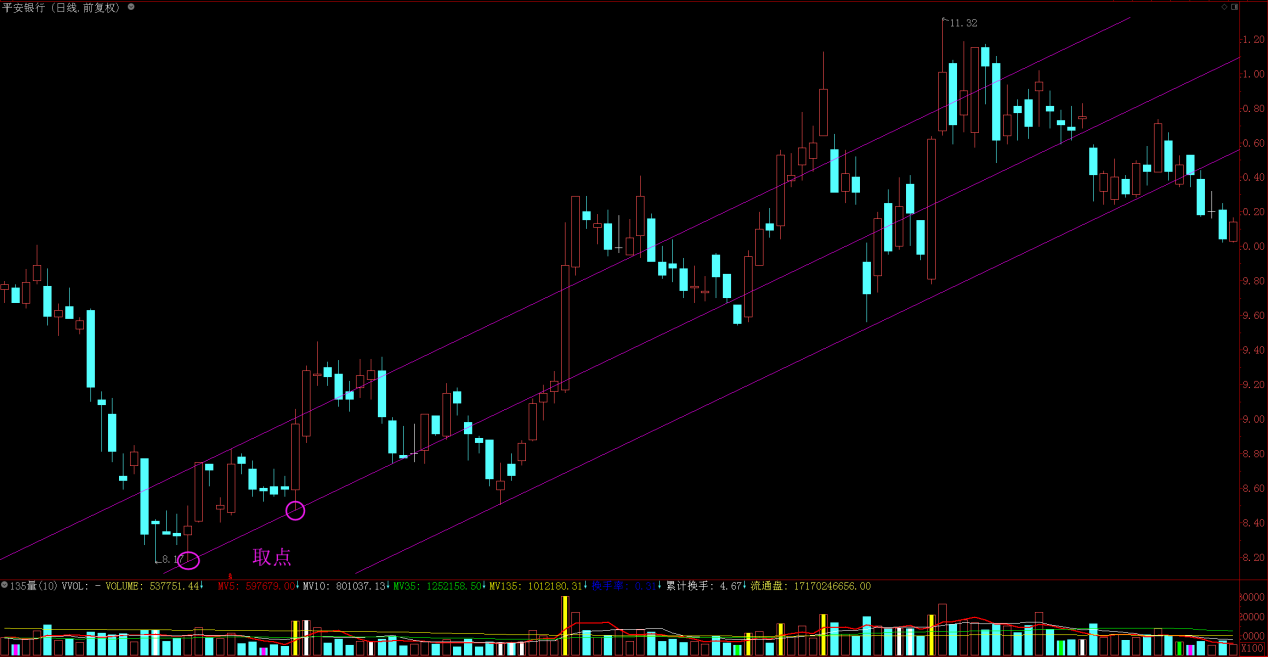Click the 30000 volume axis label
Screen dimensions: 1268x657
(x=1253, y=597)
